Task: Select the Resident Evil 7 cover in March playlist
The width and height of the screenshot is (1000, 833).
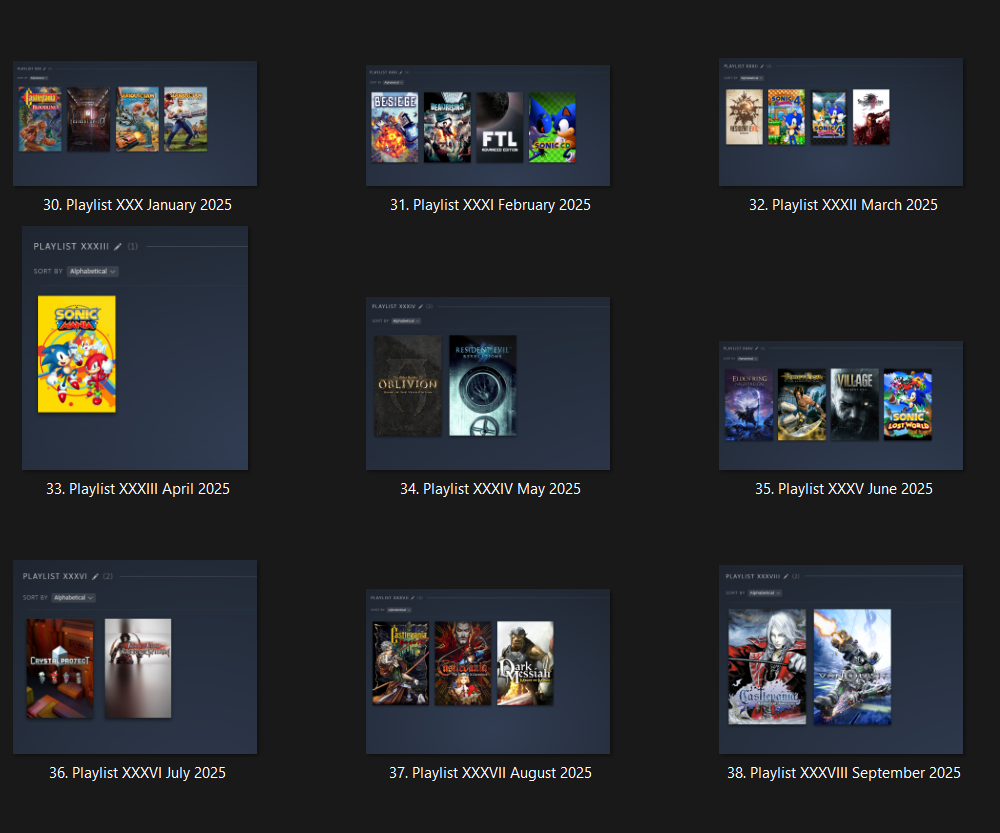Action: click(x=744, y=117)
